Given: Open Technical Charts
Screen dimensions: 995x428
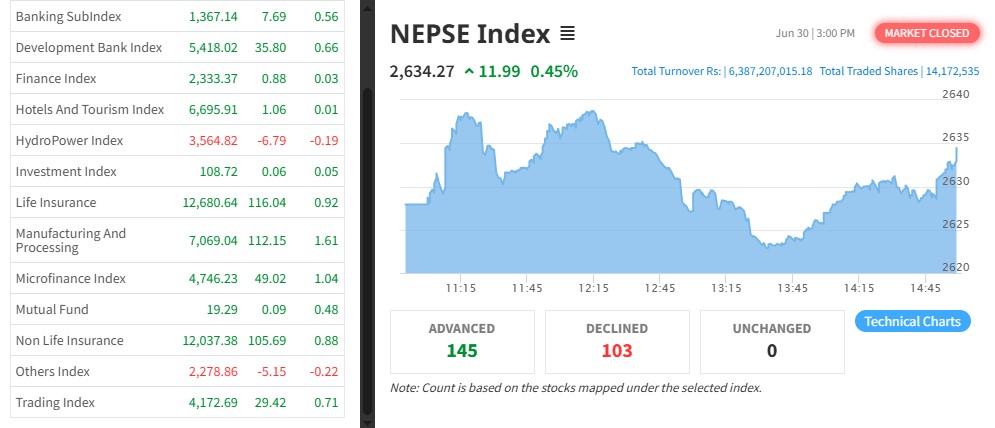Looking at the screenshot, I should pyautogui.click(x=912, y=321).
